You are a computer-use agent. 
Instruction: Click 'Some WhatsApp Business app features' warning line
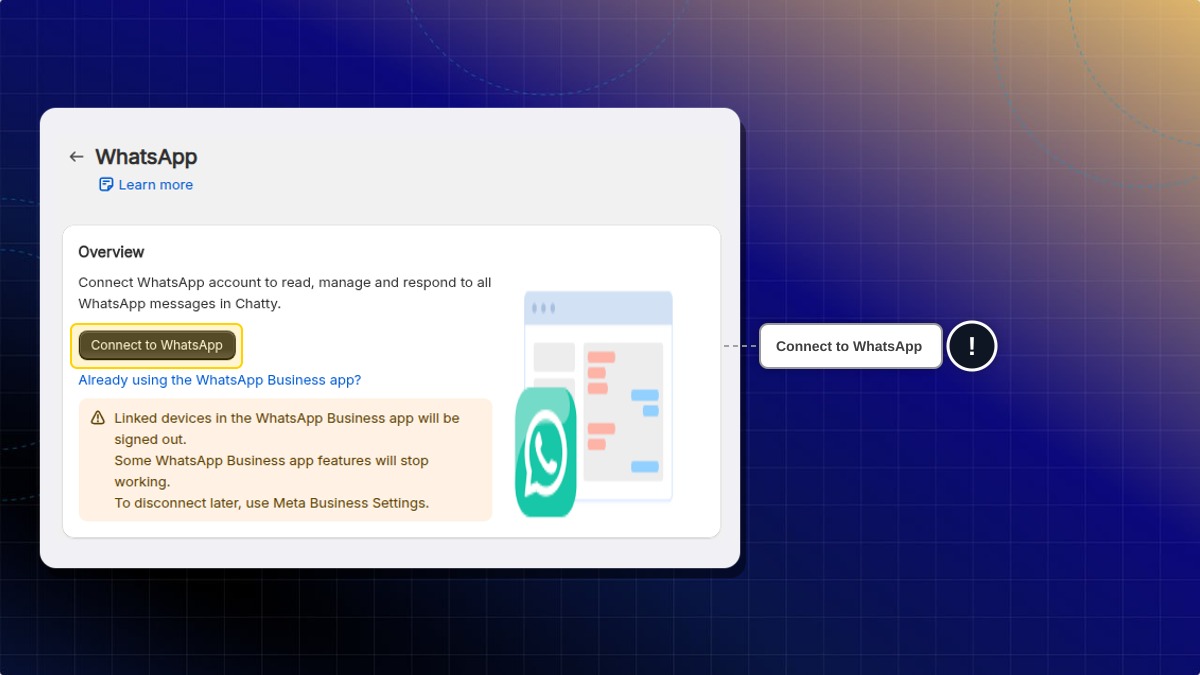(x=271, y=471)
